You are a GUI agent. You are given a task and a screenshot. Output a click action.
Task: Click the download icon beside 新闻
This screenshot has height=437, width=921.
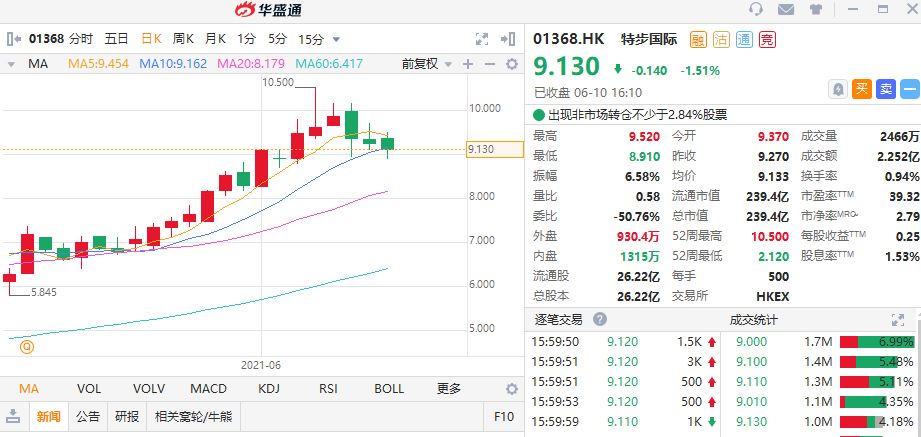point(14,417)
